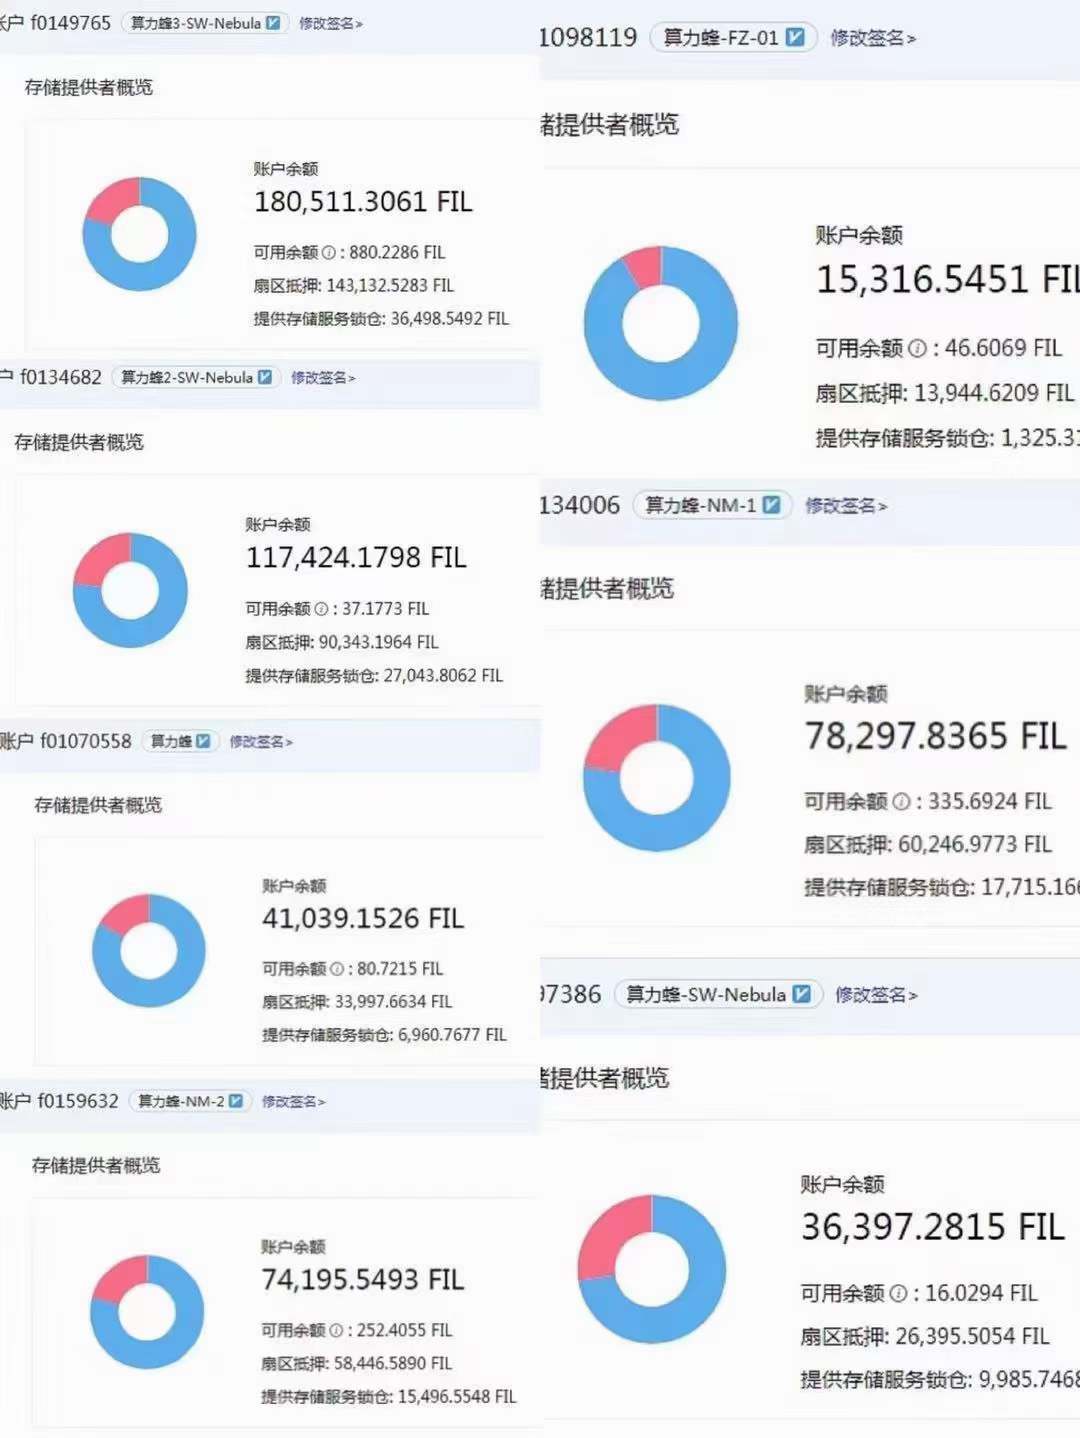This screenshot has width=1080, height=1438.
Task: Click sector pledge 13,944.6209 FIL
Action: click(994, 392)
